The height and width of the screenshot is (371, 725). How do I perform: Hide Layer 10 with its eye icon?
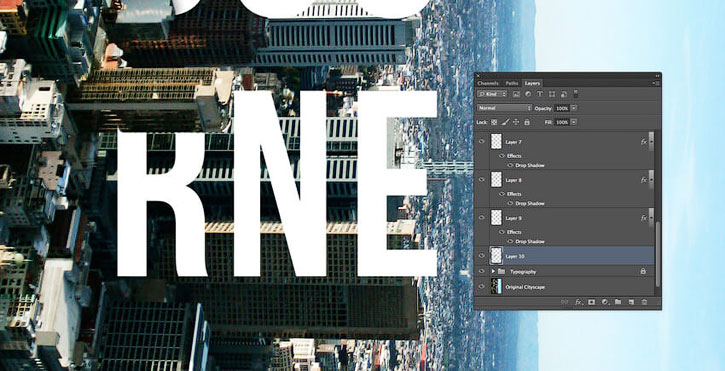(482, 255)
